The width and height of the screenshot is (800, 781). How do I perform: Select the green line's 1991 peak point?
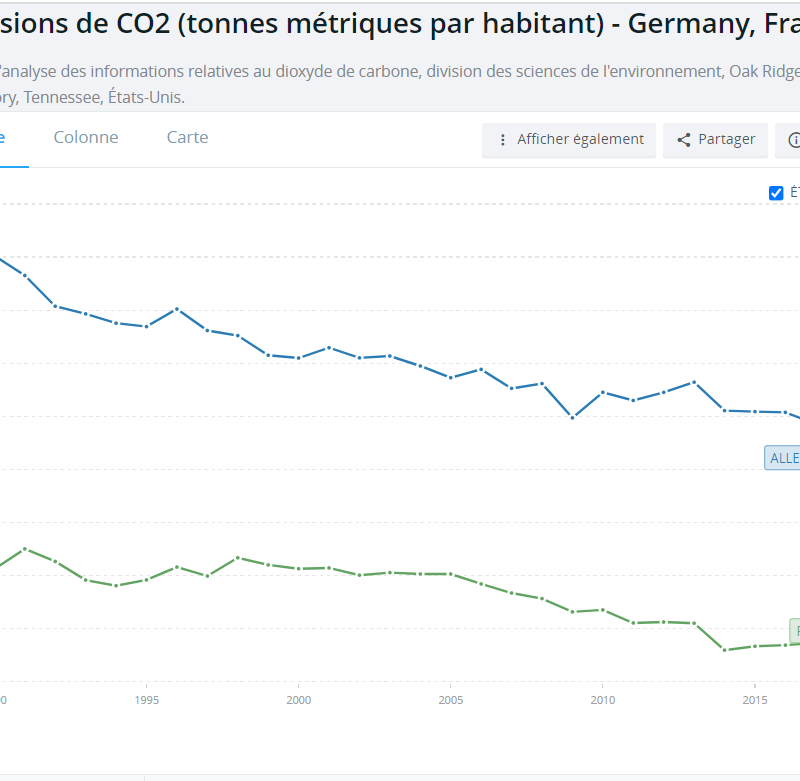pyautogui.click(x=25, y=549)
